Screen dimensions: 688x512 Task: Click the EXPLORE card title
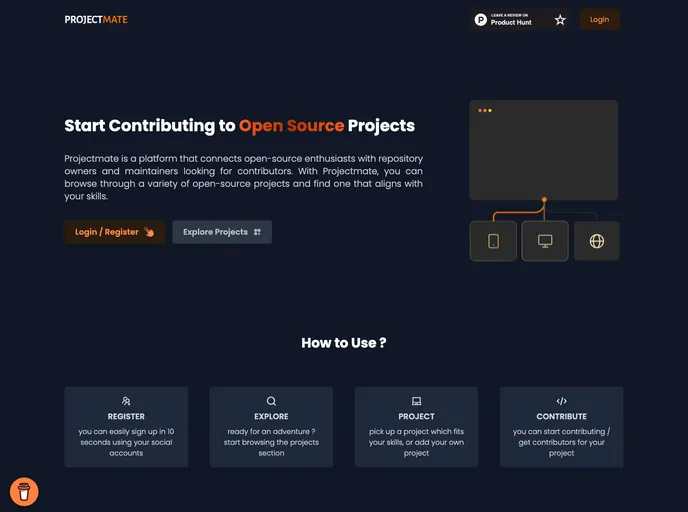coord(271,416)
